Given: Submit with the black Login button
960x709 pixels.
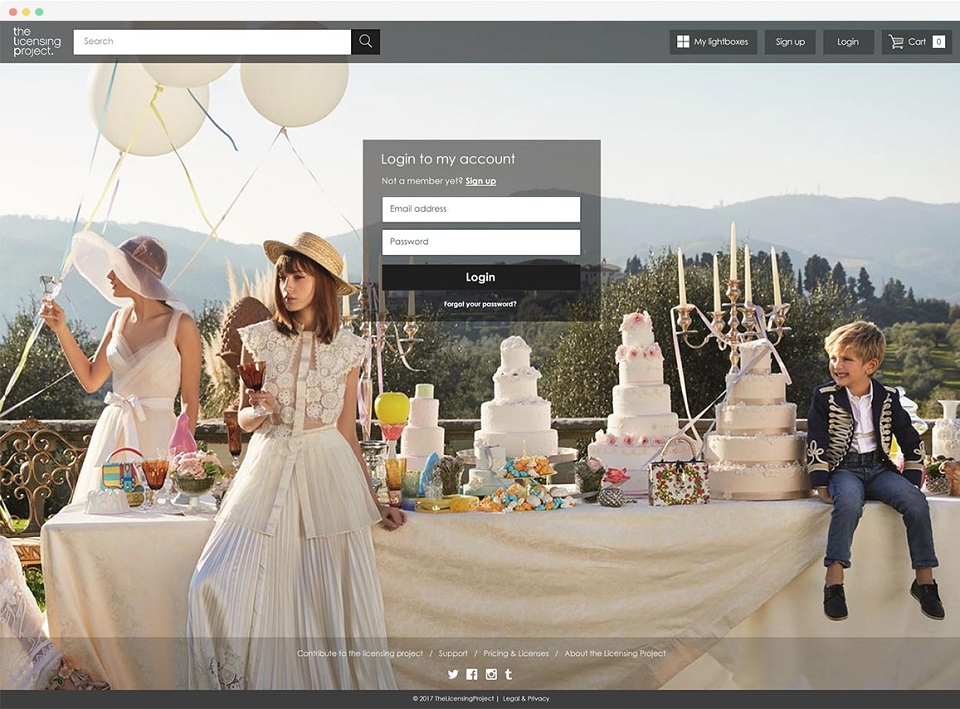Looking at the screenshot, I should point(481,277).
